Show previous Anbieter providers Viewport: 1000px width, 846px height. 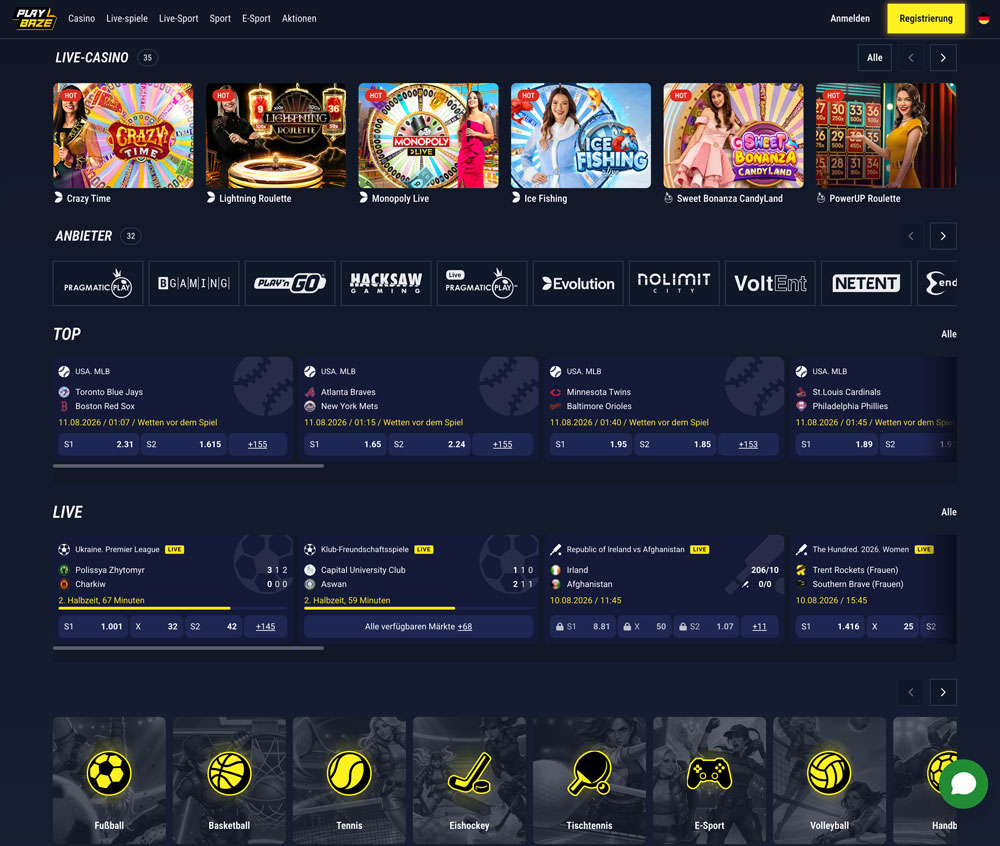pos(911,236)
